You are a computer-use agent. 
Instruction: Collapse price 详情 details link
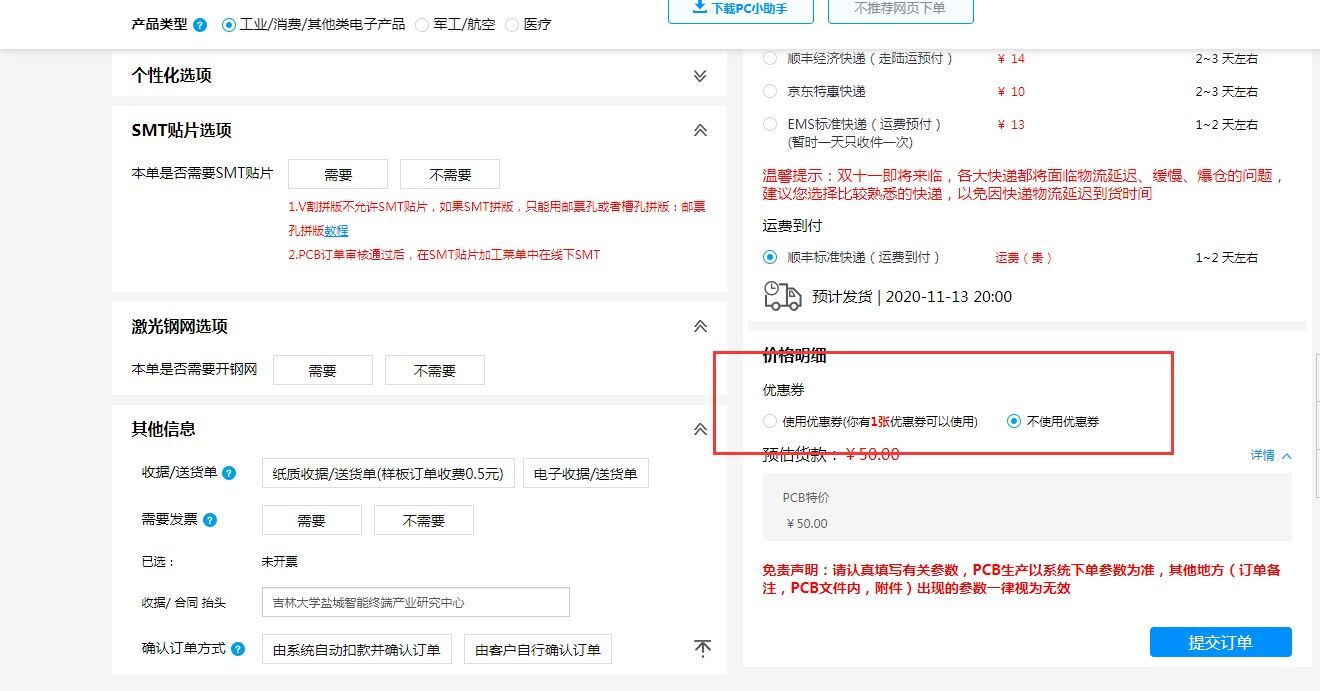click(1271, 455)
